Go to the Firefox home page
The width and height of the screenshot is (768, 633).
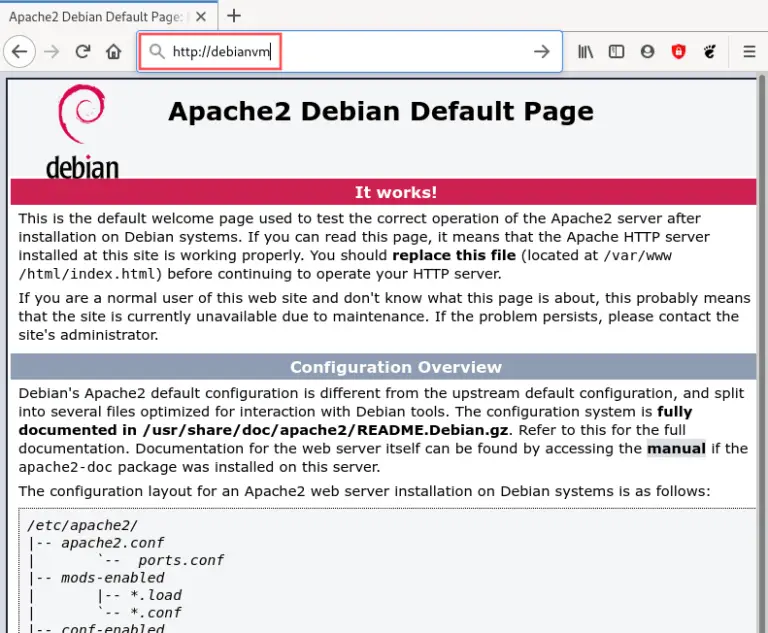tap(114, 52)
